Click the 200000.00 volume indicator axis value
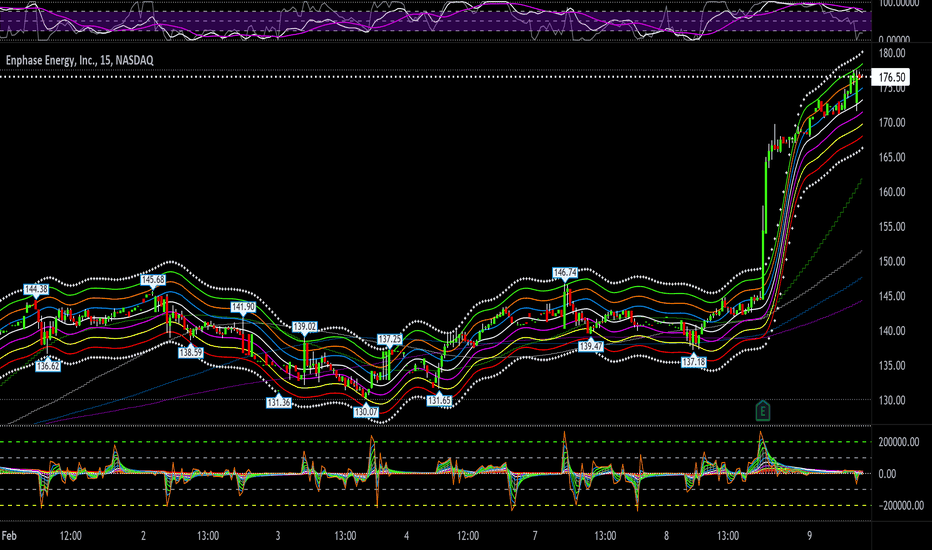The image size is (932, 550). coord(899,442)
